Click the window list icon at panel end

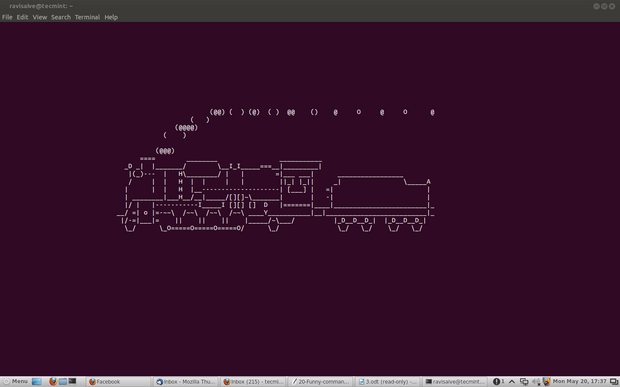tap(614, 381)
